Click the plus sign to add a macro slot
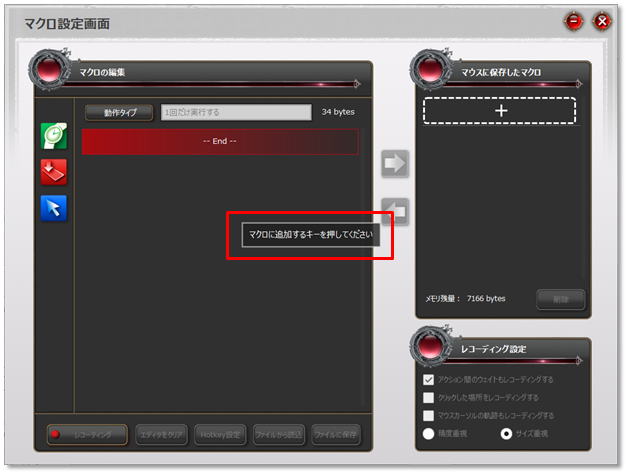 (499, 111)
